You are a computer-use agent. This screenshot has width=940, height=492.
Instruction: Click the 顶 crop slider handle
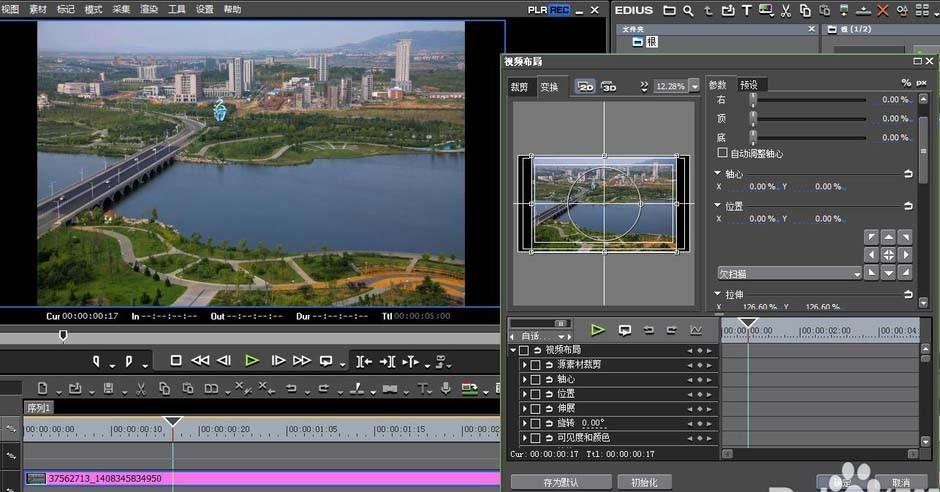[x=753, y=118]
